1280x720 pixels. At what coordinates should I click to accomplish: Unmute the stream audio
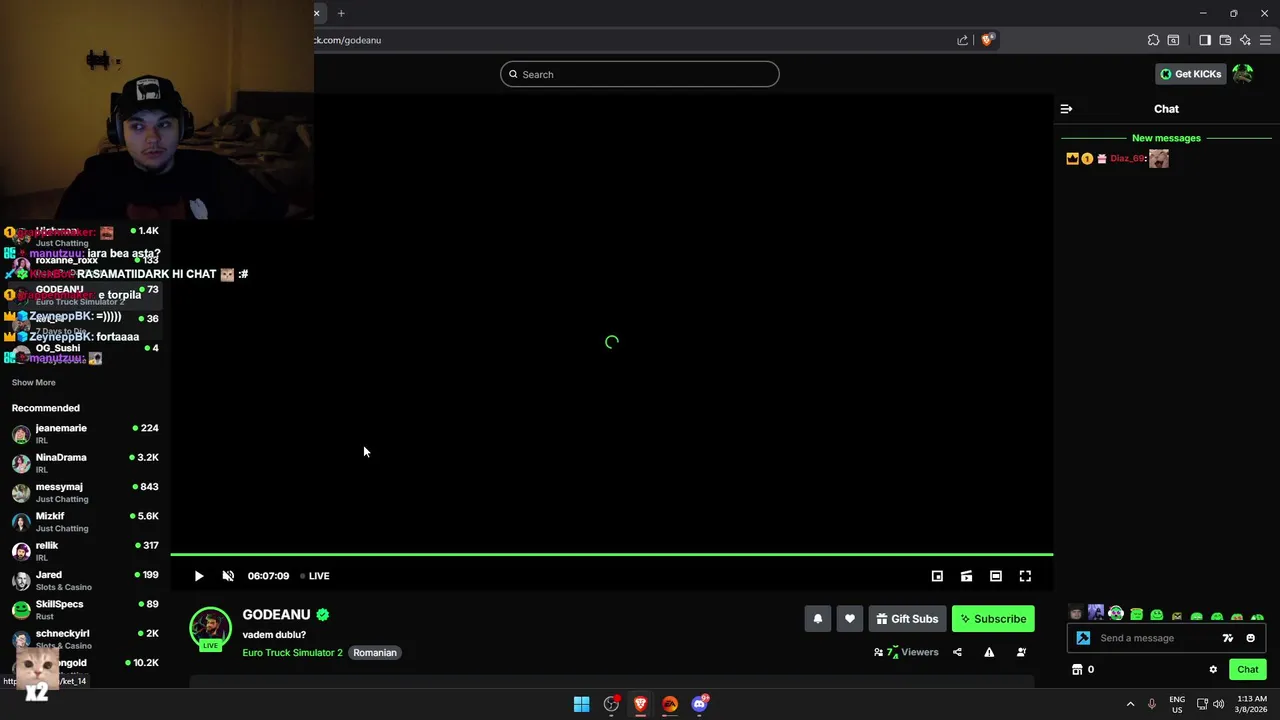pos(228,576)
